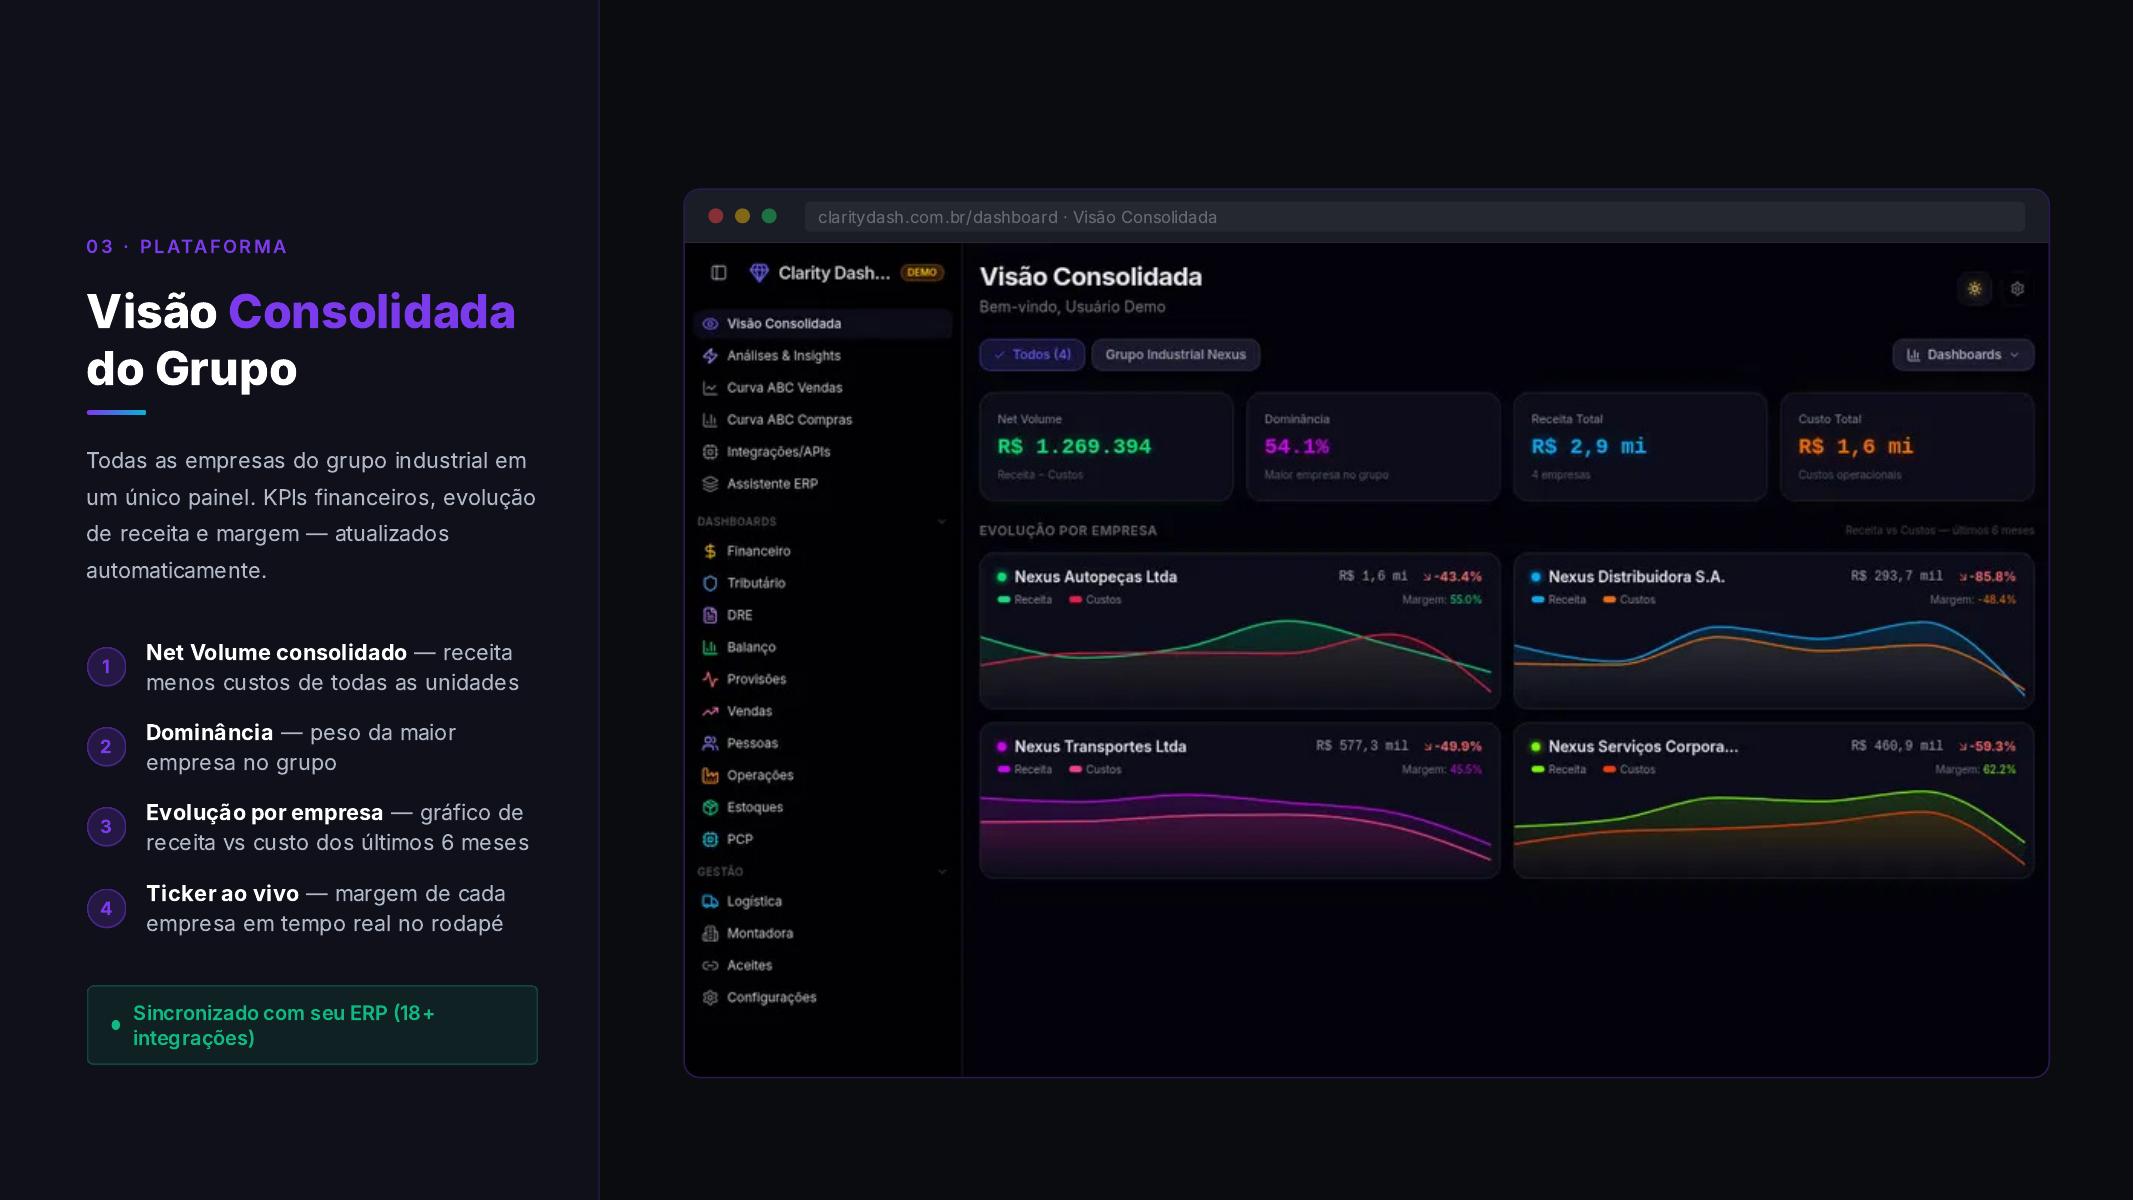Toggle light theme with sun icon

[1974, 289]
